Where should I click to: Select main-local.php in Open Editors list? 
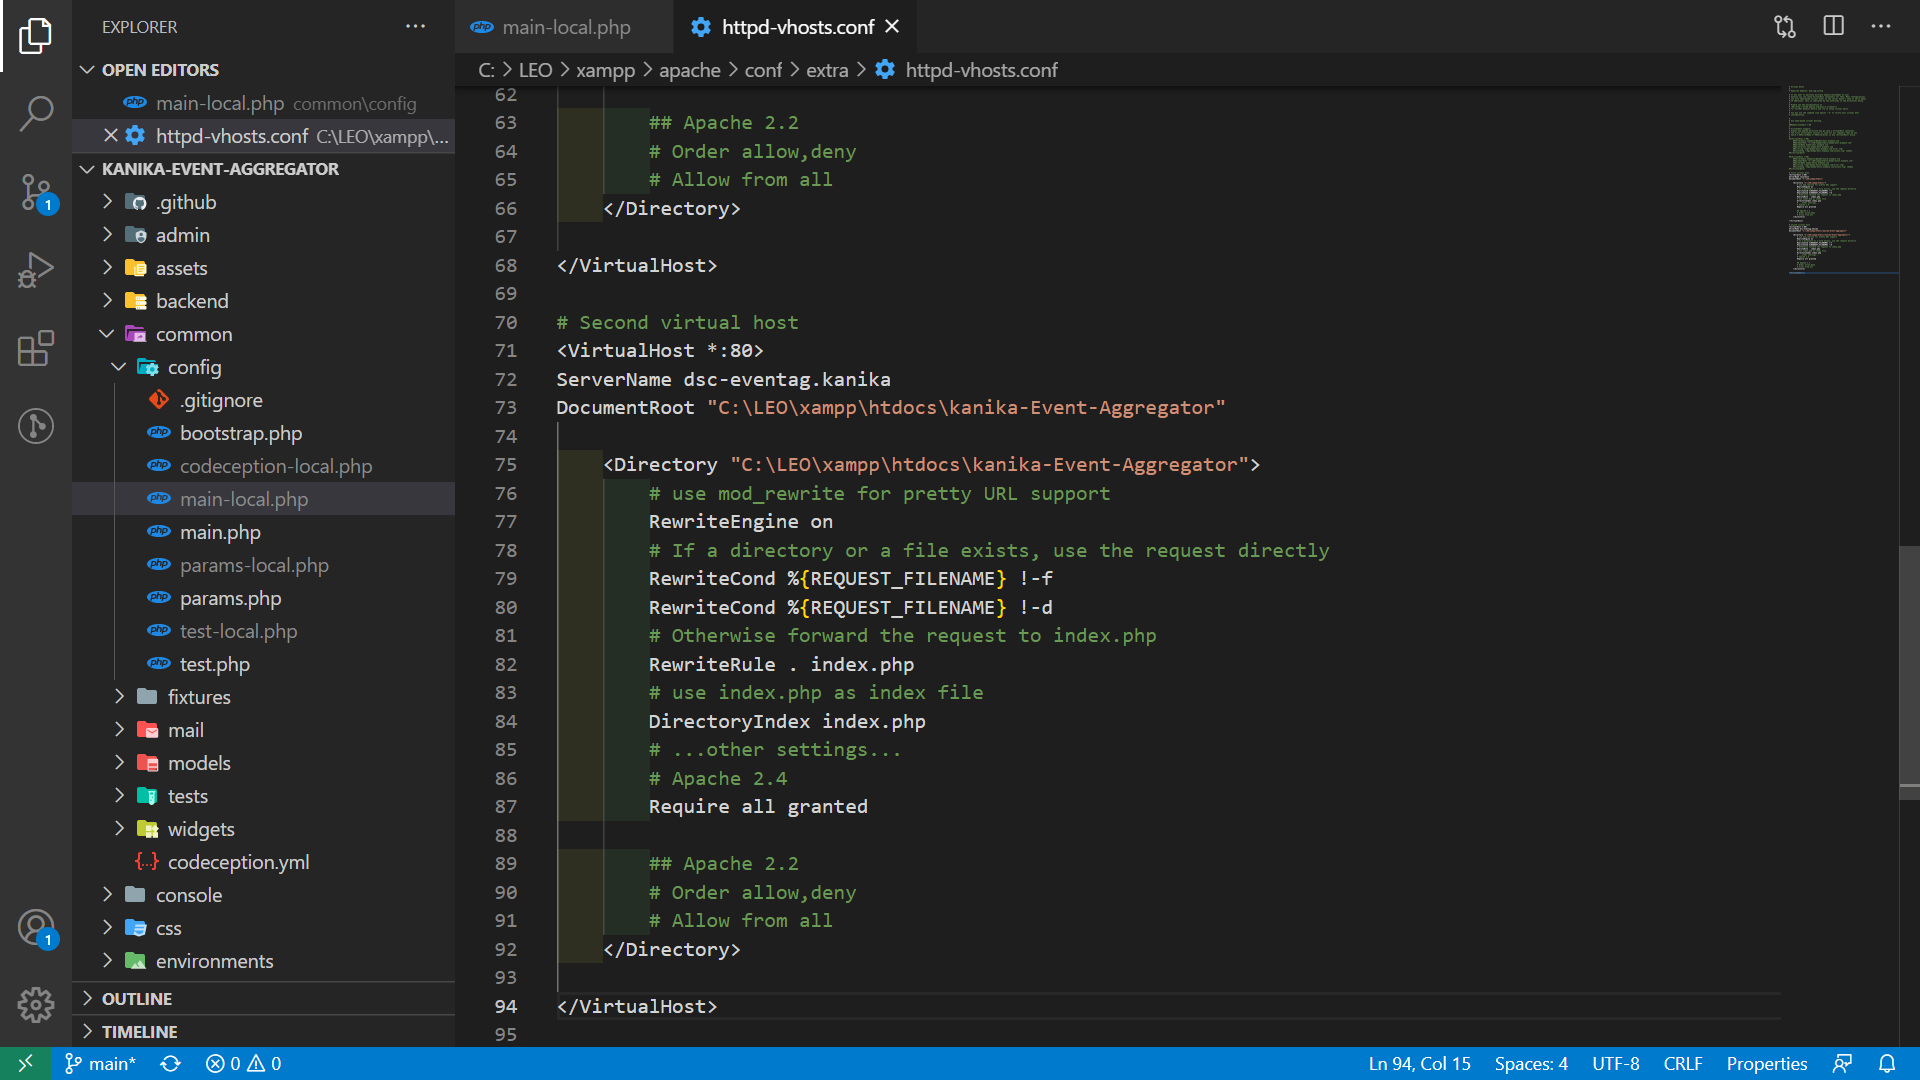[264, 102]
